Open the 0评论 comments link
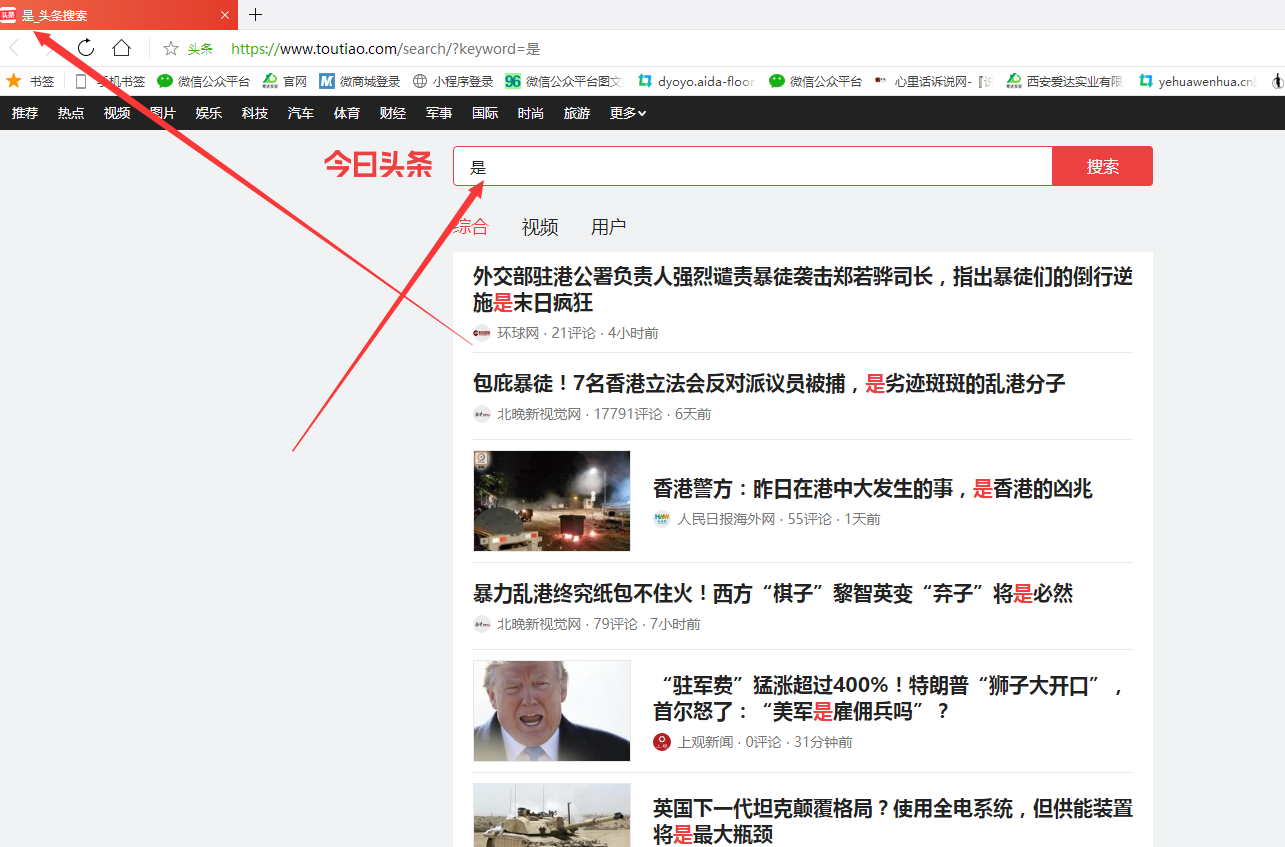Viewport: 1285px width, 847px height. [x=764, y=742]
